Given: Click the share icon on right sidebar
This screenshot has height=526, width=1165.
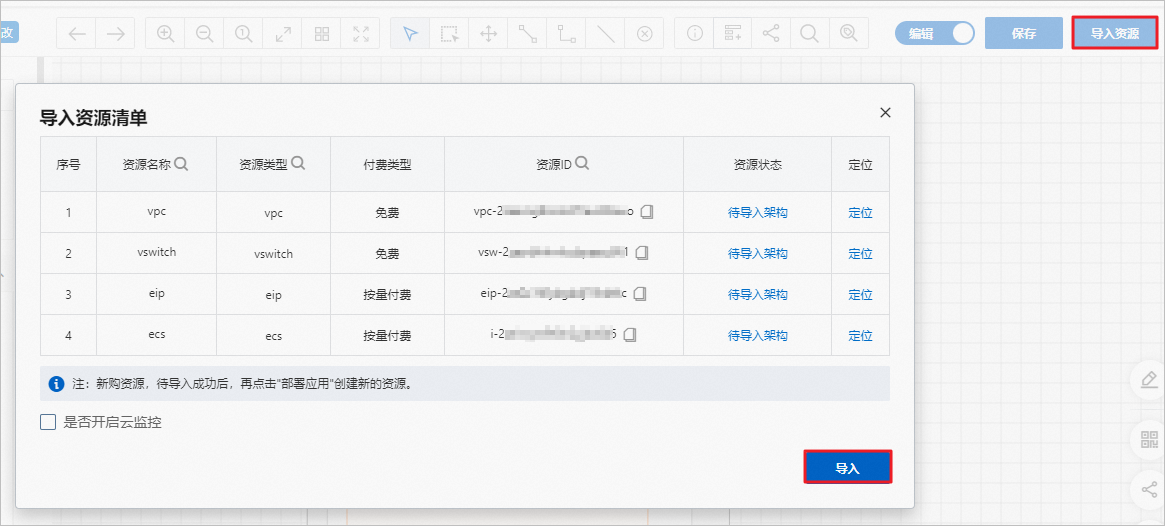Looking at the screenshot, I should [x=1149, y=490].
